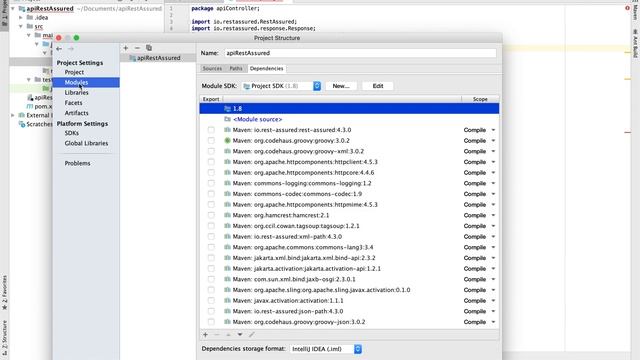The image size is (640, 360).
Task: Click the pom.xml Maven file icon
Action: coord(30,106)
